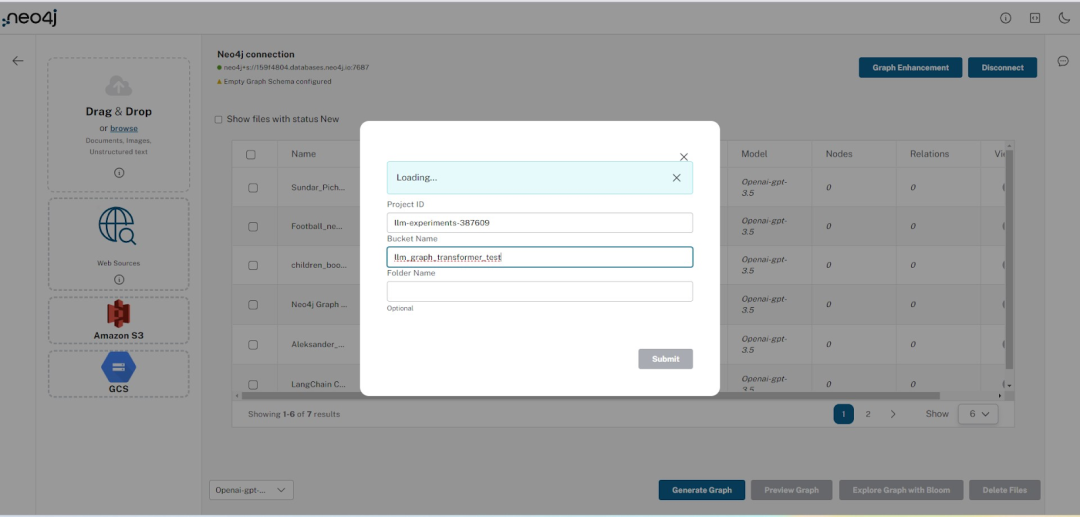Focus the Folder Name input field
This screenshot has width=1080, height=517.
tap(539, 291)
